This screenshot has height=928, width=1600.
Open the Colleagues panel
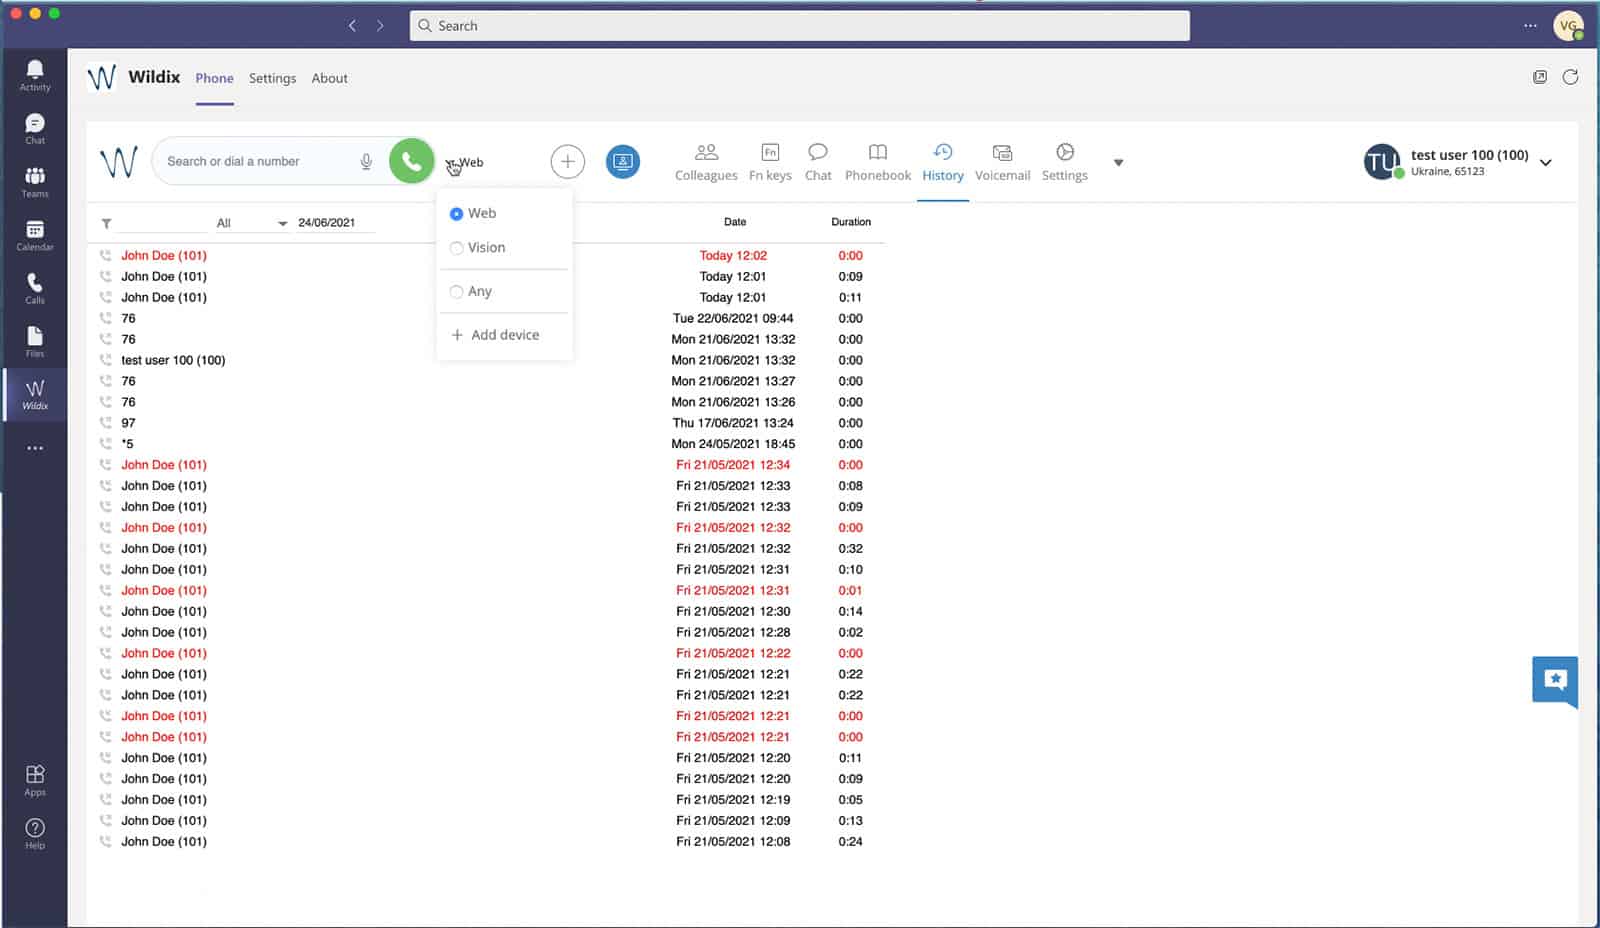pos(706,162)
